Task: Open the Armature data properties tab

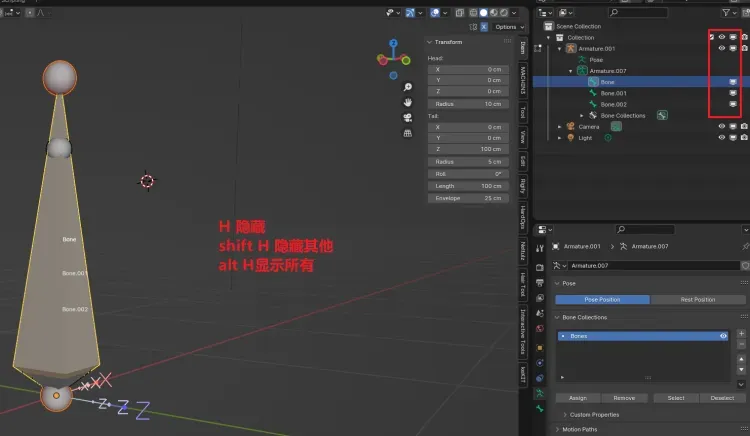Action: (540, 393)
